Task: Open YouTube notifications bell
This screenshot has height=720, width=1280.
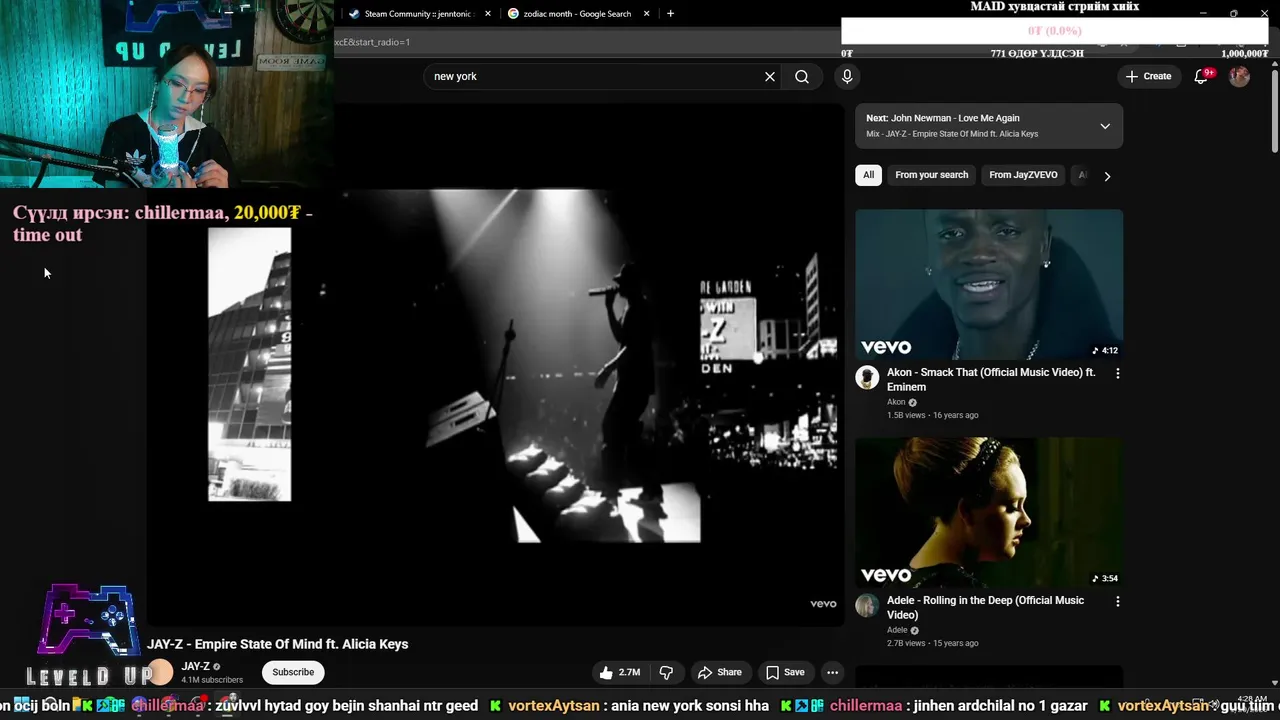Action: click(1202, 76)
